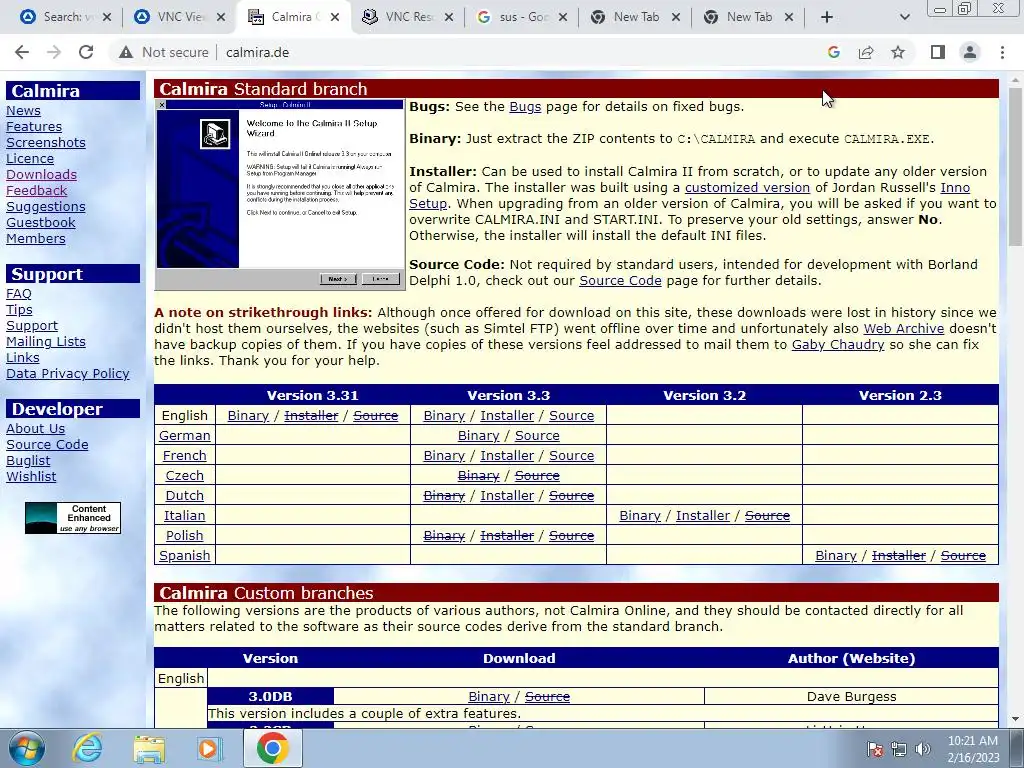Download Italian Version 3.2 Installer
1024x768 pixels.
click(703, 515)
